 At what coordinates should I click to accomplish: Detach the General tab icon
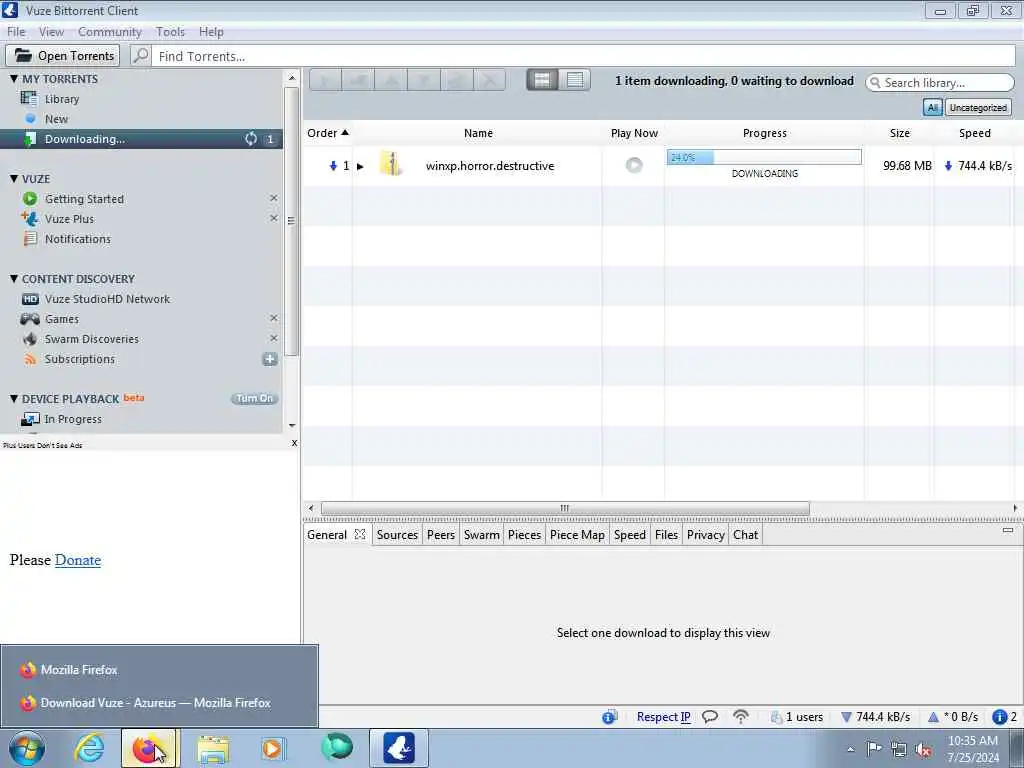[360, 534]
